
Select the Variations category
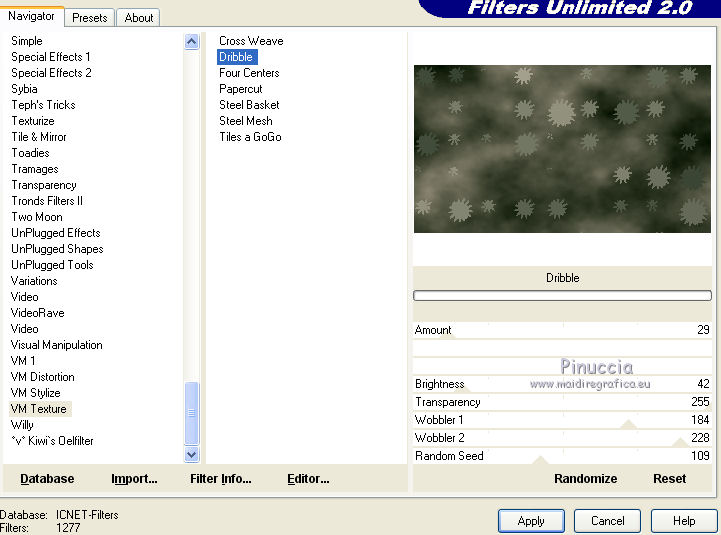point(34,281)
